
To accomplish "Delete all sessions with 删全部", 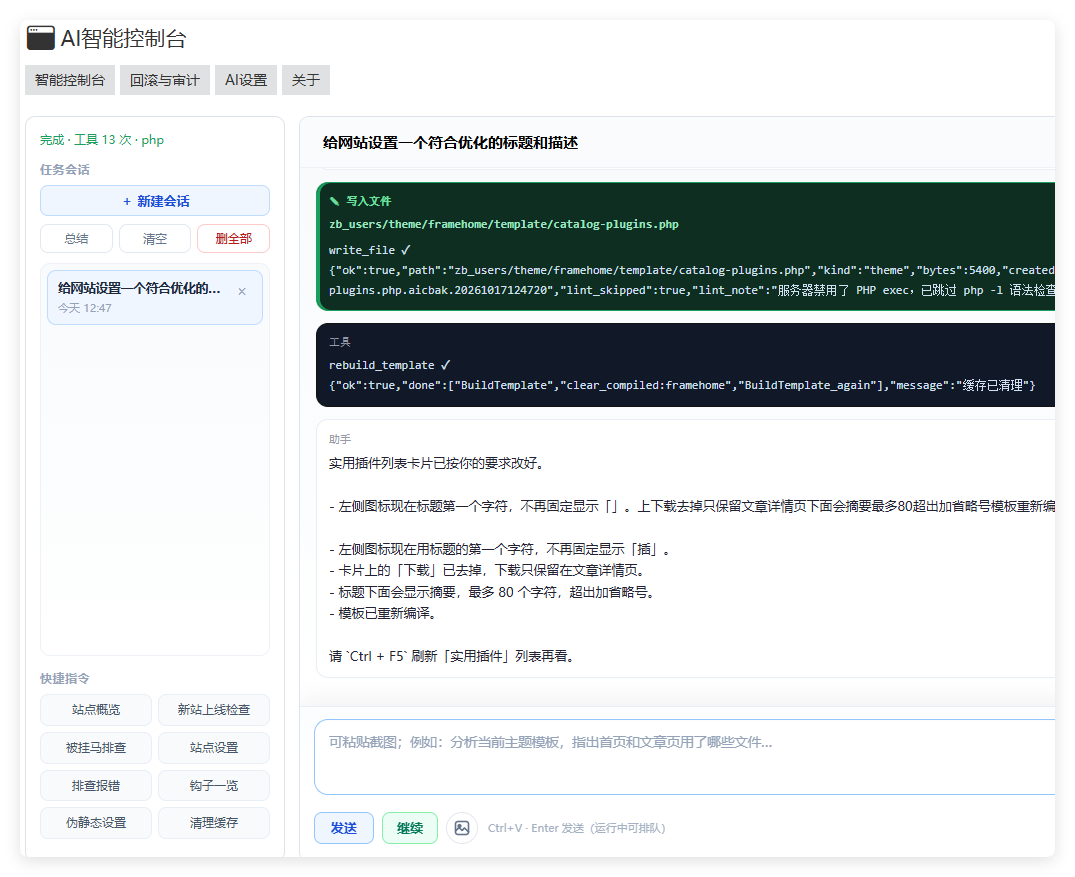I will coord(233,239).
